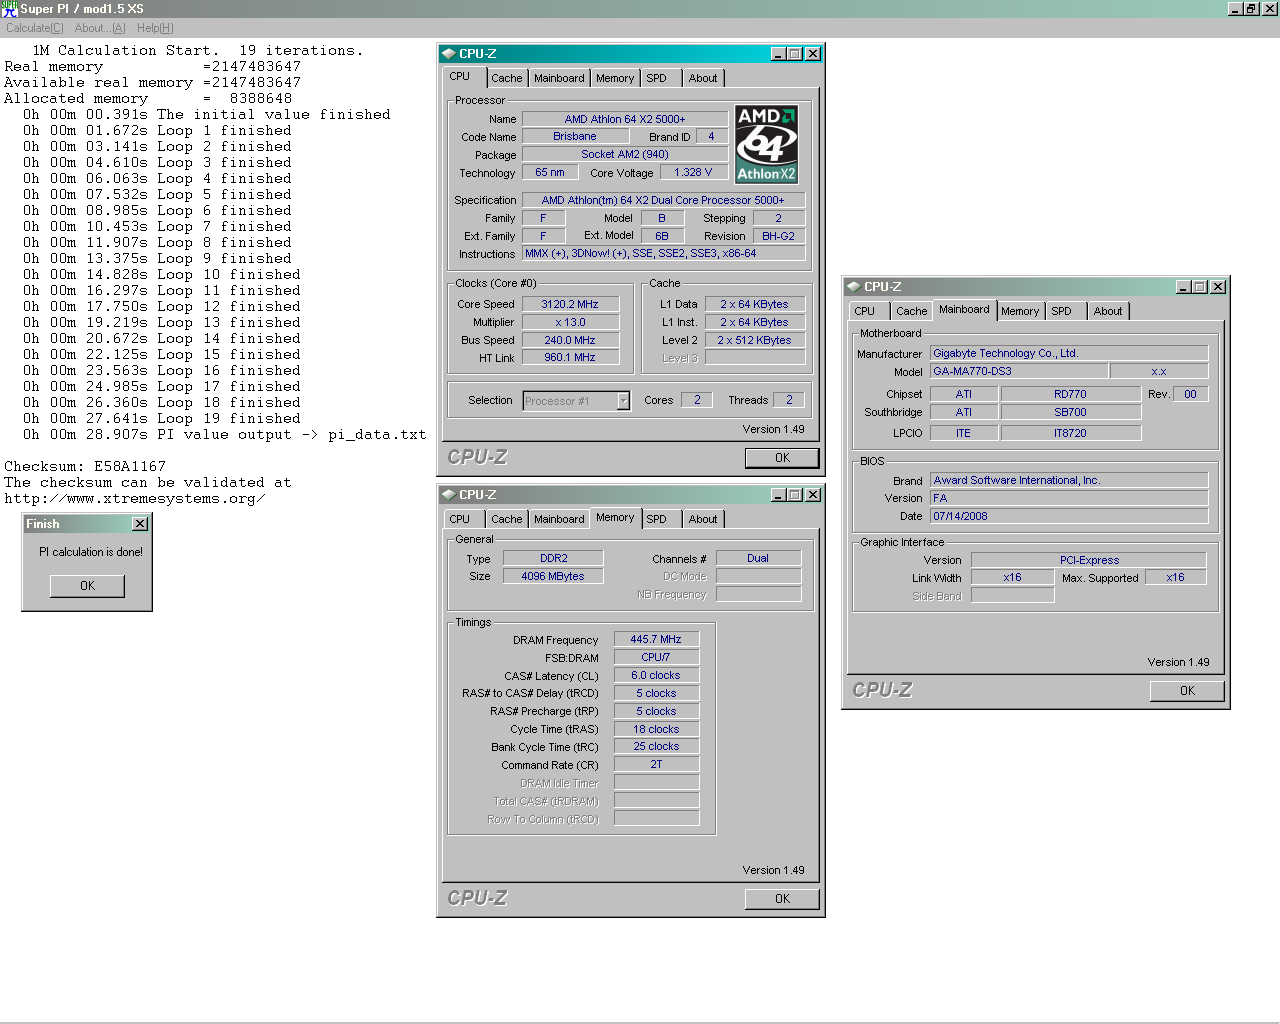Click the title icon of the CPU-Z window showing the Memory tab
Screen dimensions: 1280x1024
point(449,495)
